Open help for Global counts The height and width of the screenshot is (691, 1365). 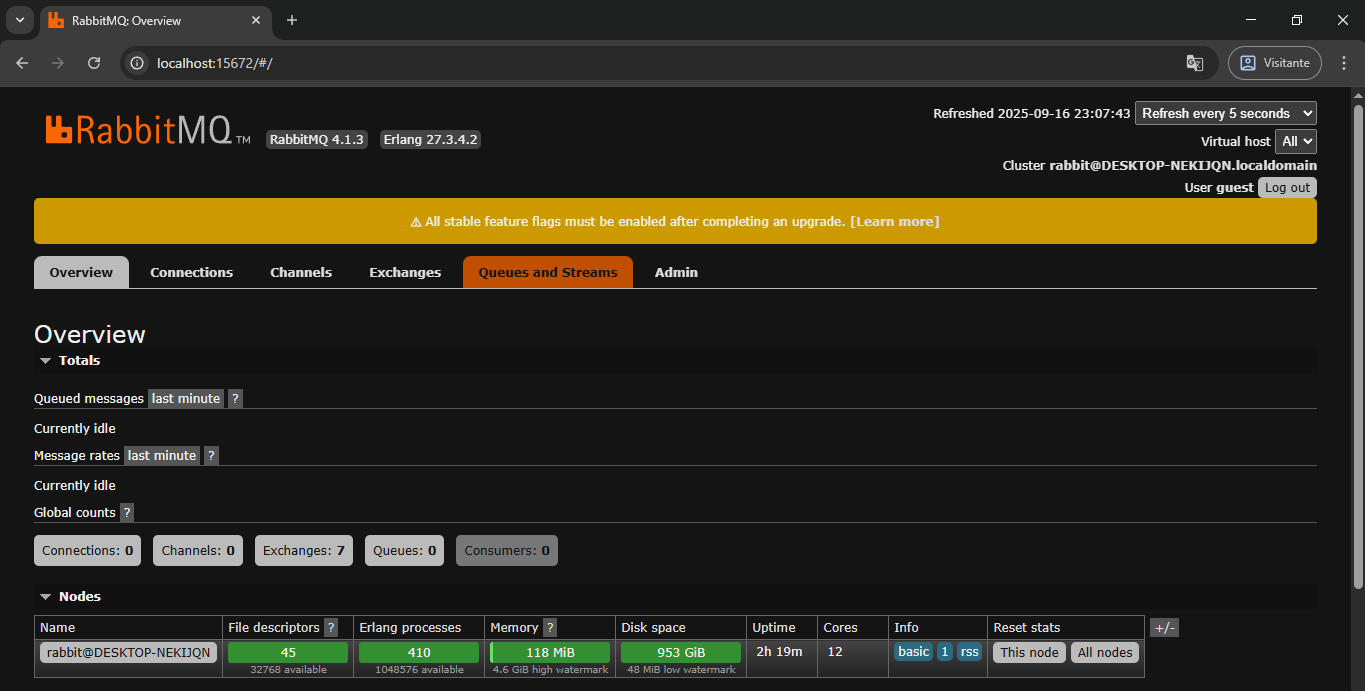point(127,512)
